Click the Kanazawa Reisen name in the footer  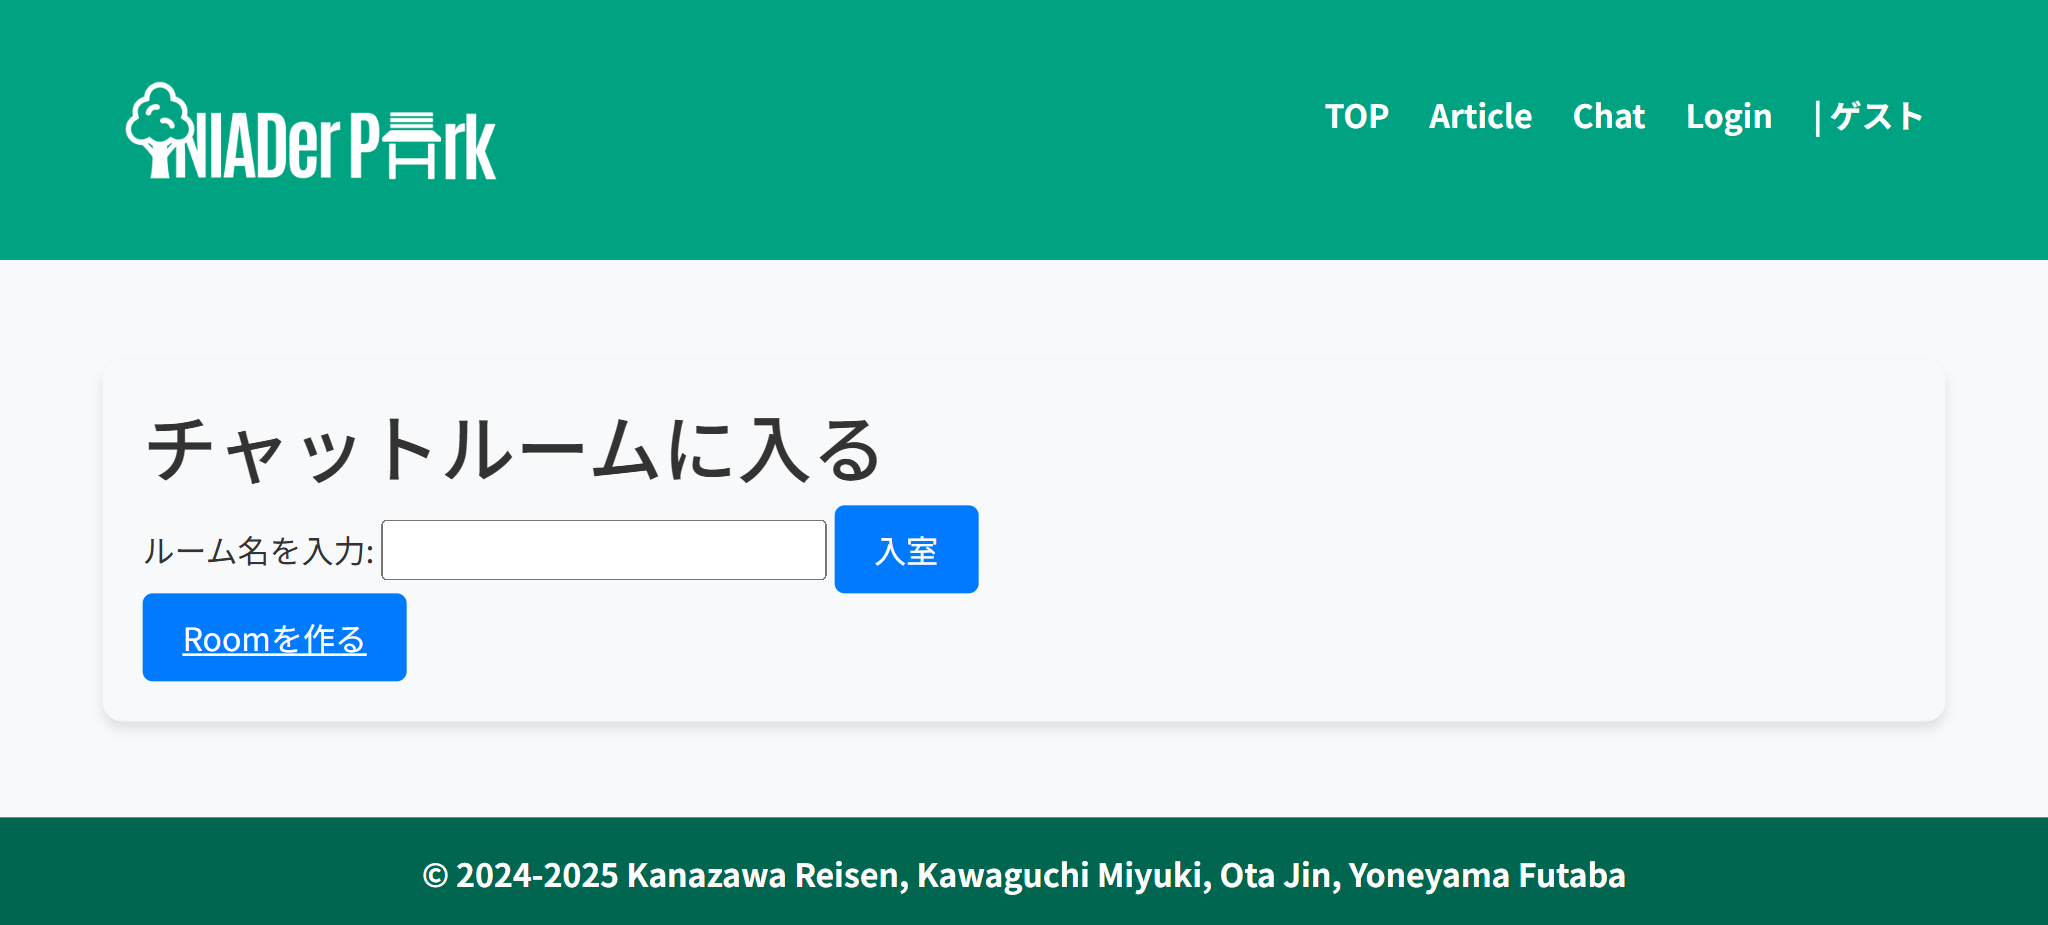766,875
